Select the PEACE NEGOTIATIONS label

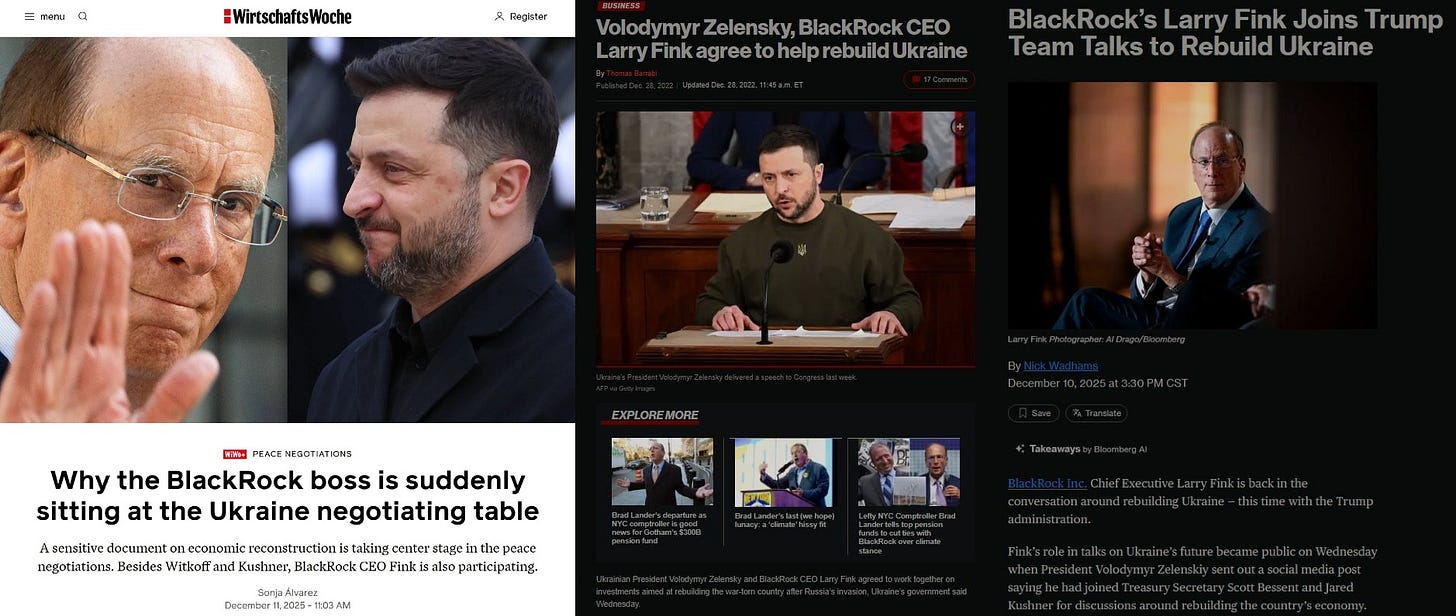[302, 454]
